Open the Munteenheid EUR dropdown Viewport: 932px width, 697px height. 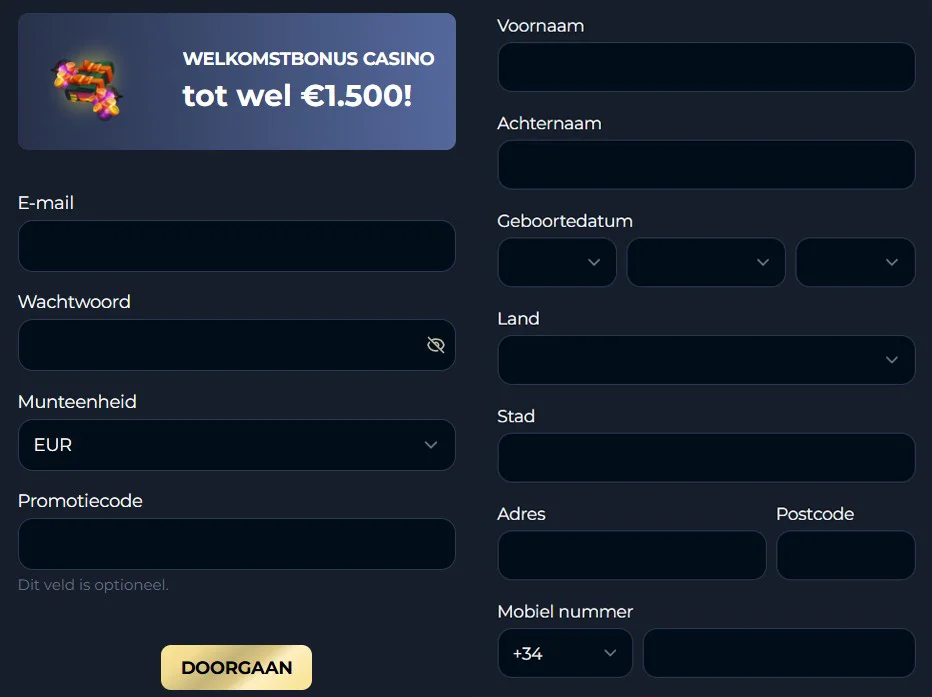(236, 445)
